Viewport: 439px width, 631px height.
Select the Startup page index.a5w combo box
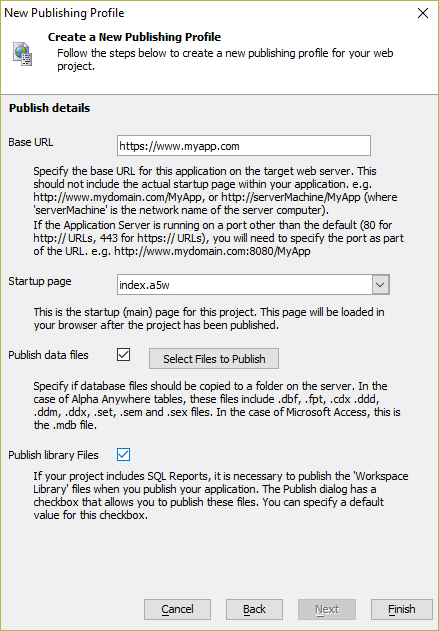coord(253,285)
